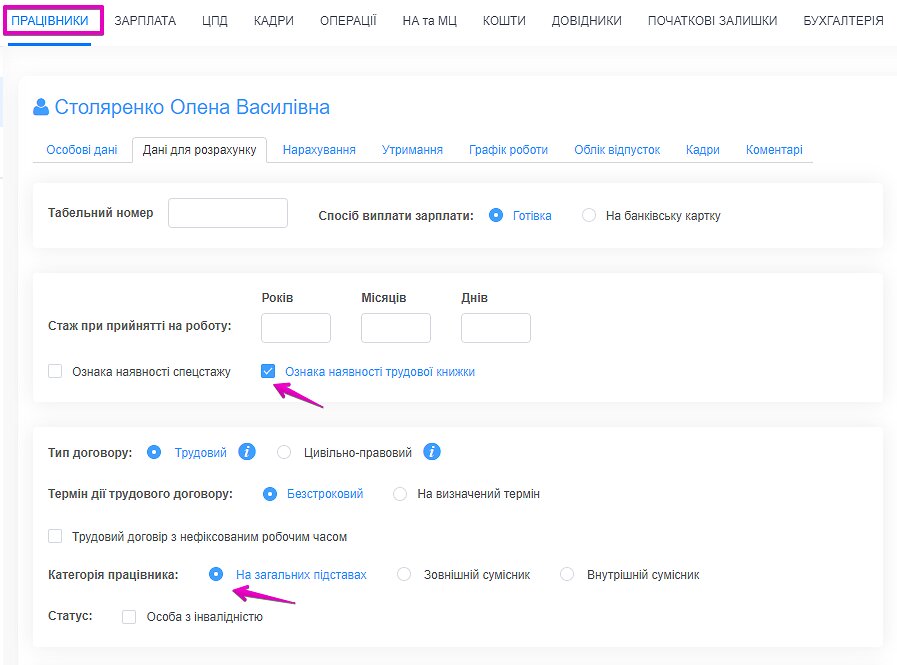Image resolution: width=897 pixels, height=665 pixels.
Task: Tick Трудовий договір з нефіксованим робочим часом
Action: [x=55, y=536]
